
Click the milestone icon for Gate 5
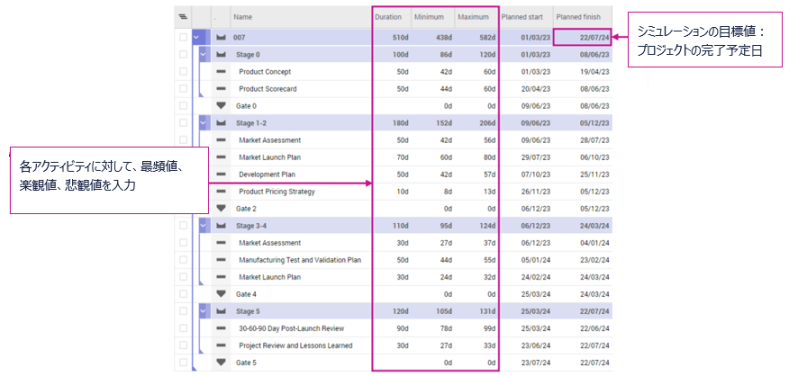(221, 362)
